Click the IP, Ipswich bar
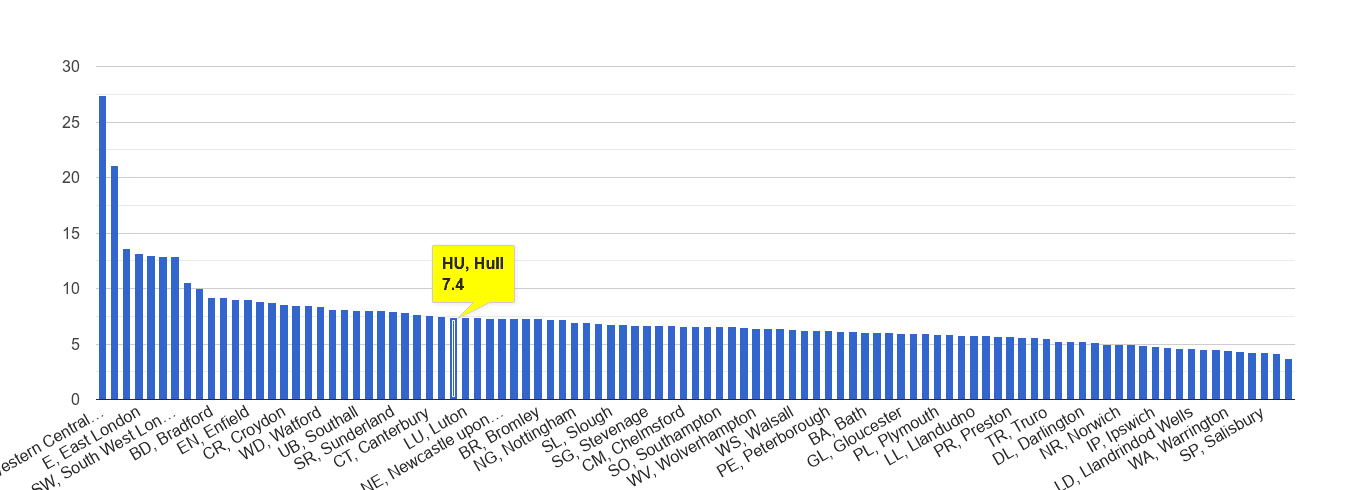The height and width of the screenshot is (490, 1350). click(x=1155, y=374)
